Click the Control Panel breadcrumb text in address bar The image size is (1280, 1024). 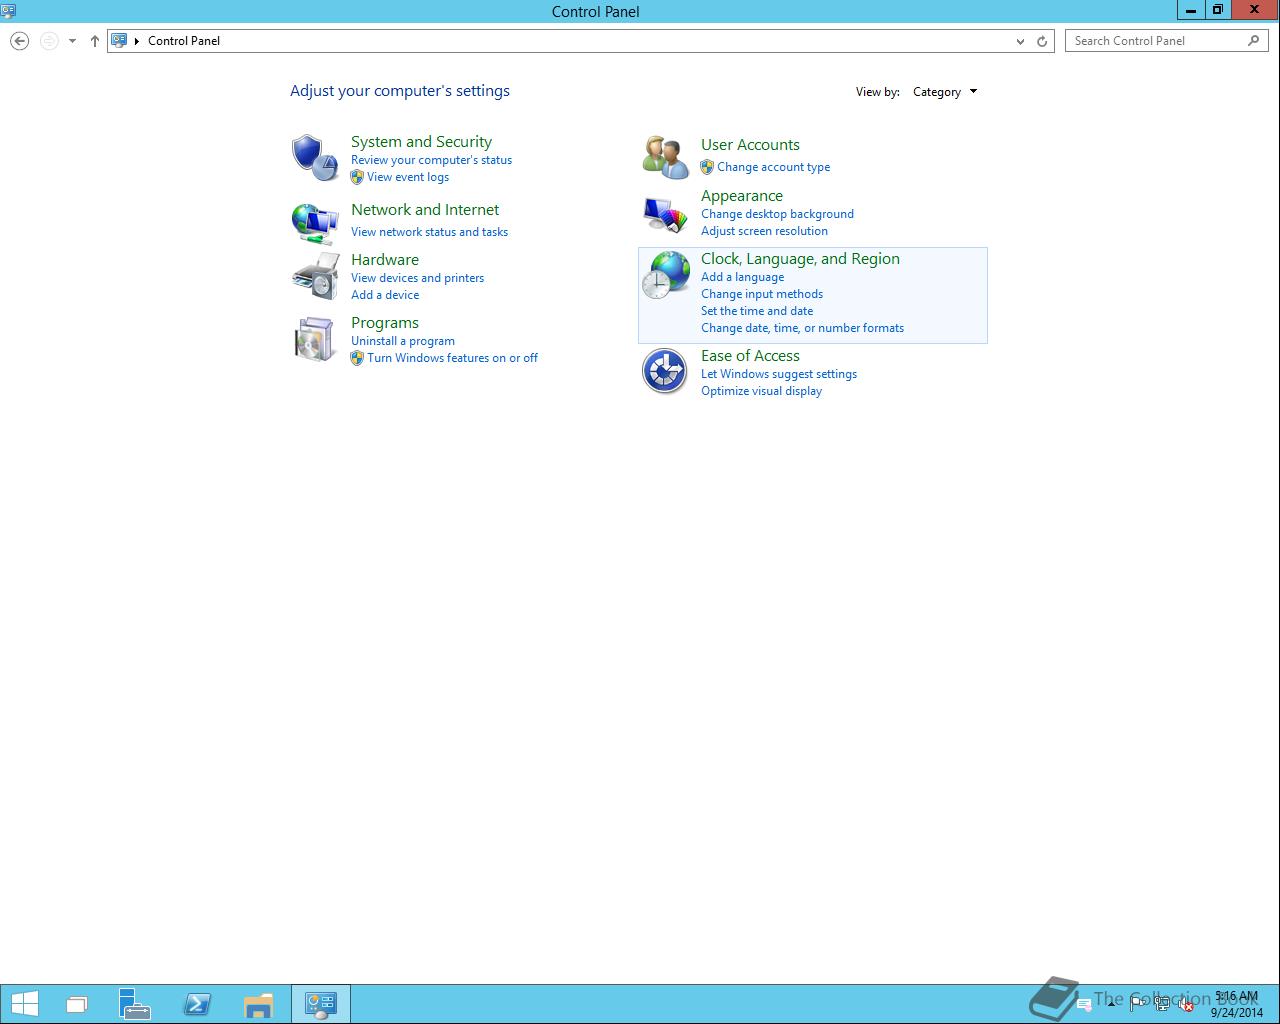pyautogui.click(x=184, y=41)
